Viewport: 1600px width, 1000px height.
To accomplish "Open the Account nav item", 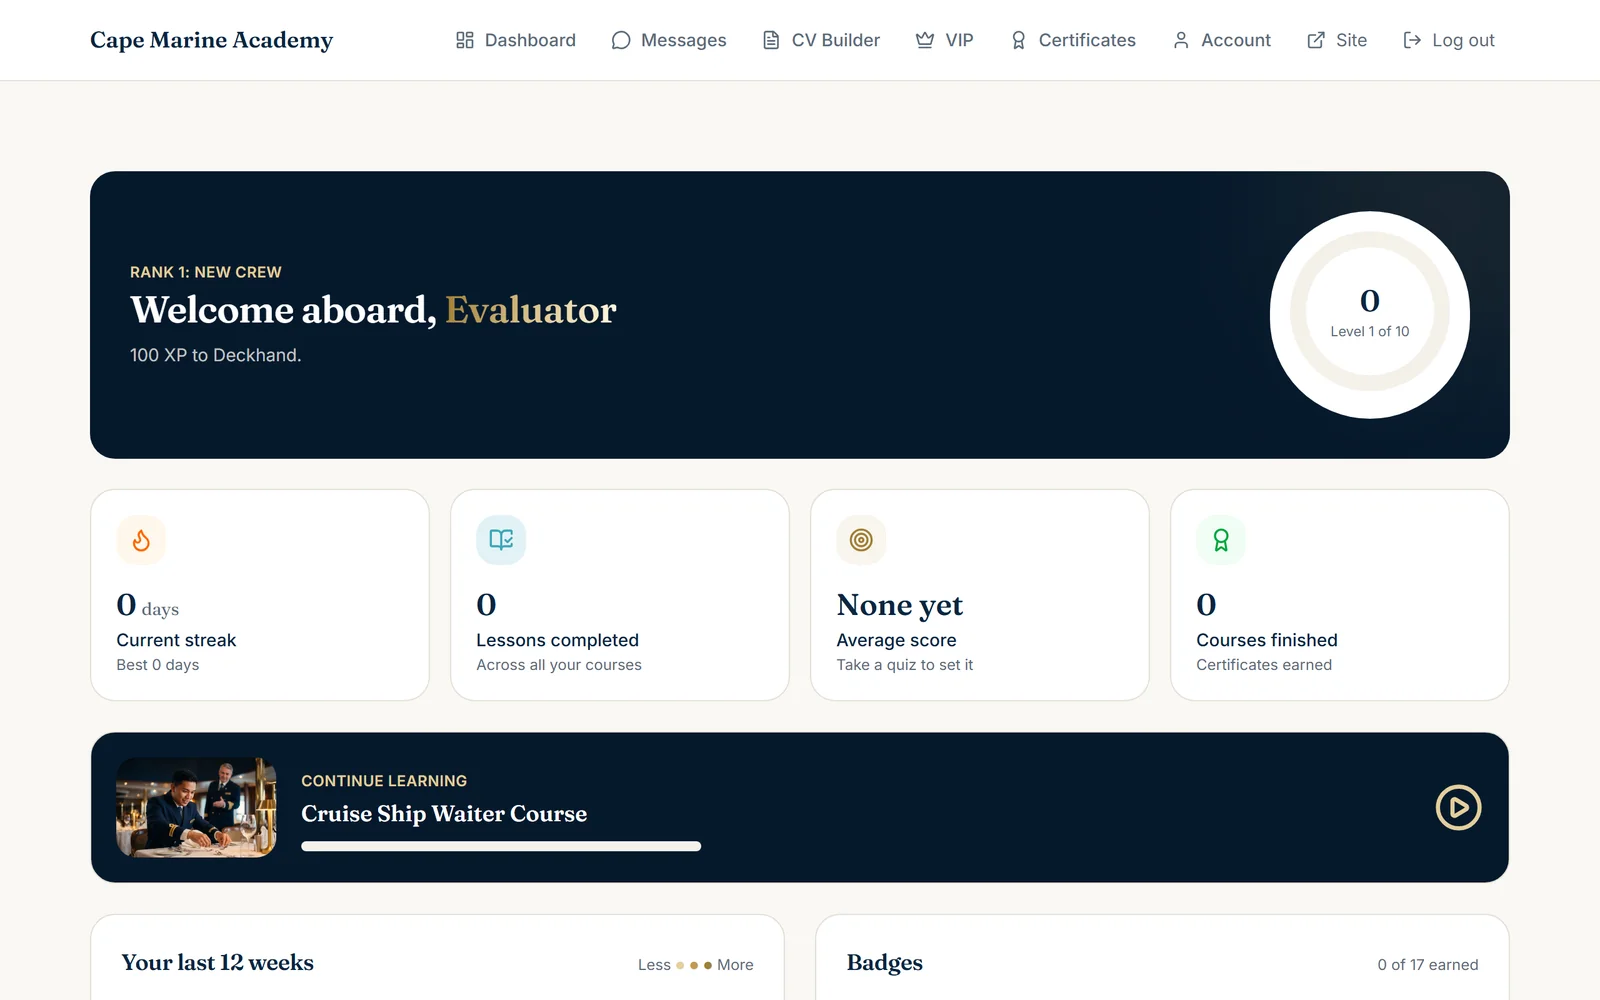I will coord(1221,40).
